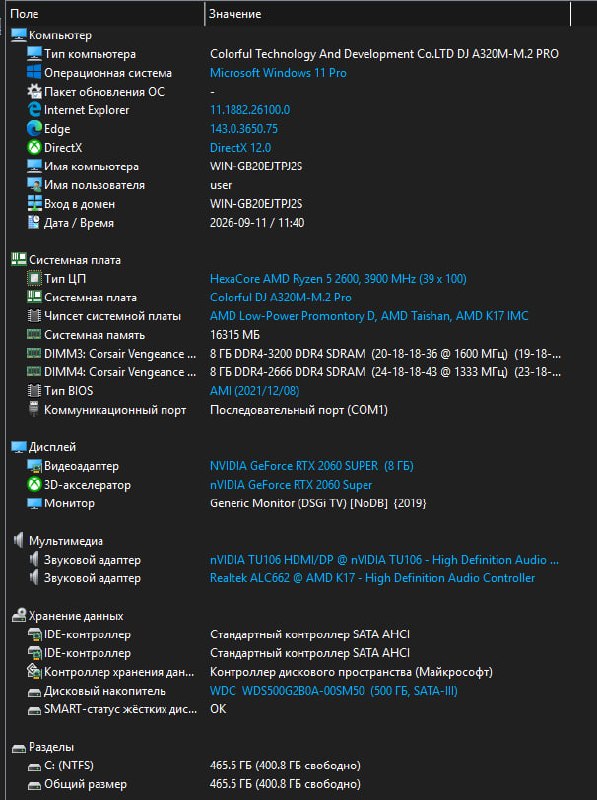Select the DIMM4: Corsair Vengeance row label
This screenshot has width=597, height=800.
pos(120,372)
